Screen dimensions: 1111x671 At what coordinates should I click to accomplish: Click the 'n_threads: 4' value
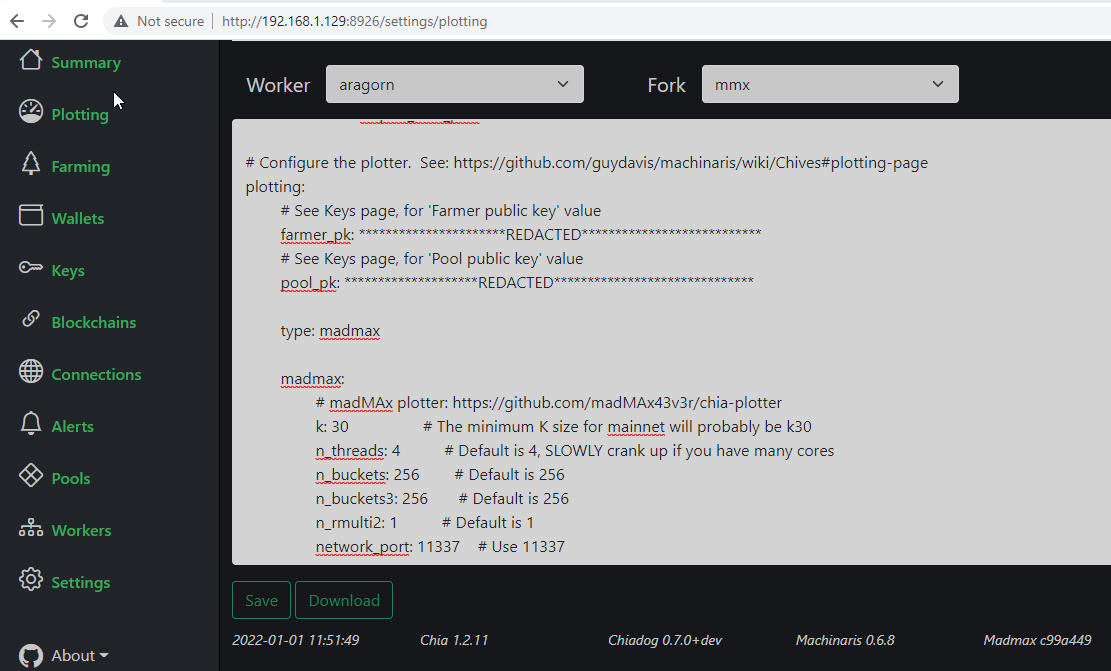click(x=358, y=451)
